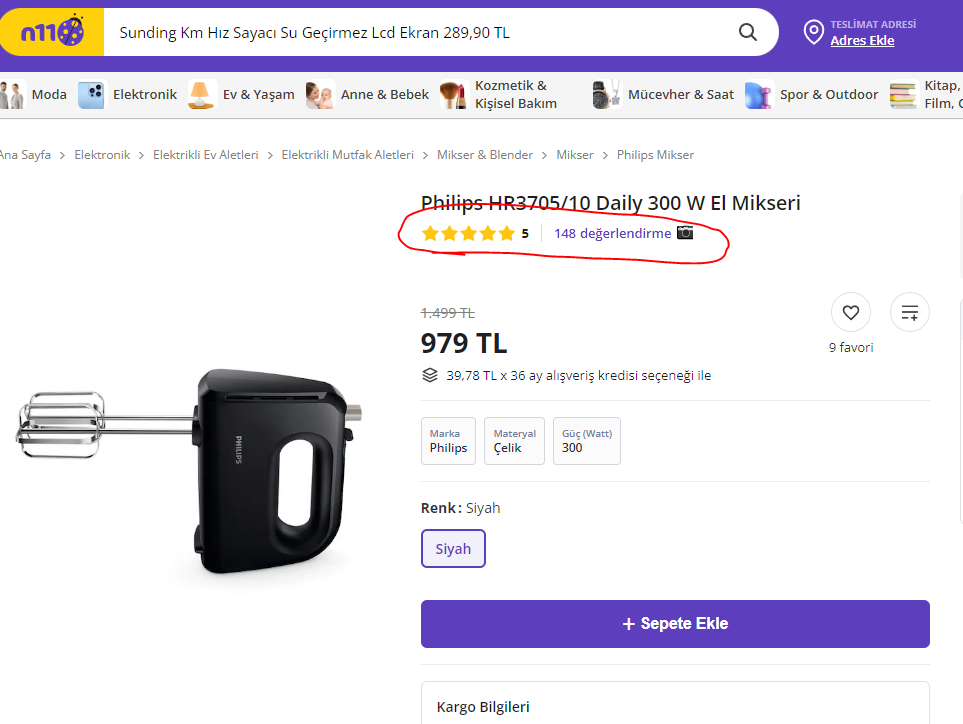Expand the Kargo Bilgileri section
Image resolution: width=963 pixels, height=724 pixels.
483,706
